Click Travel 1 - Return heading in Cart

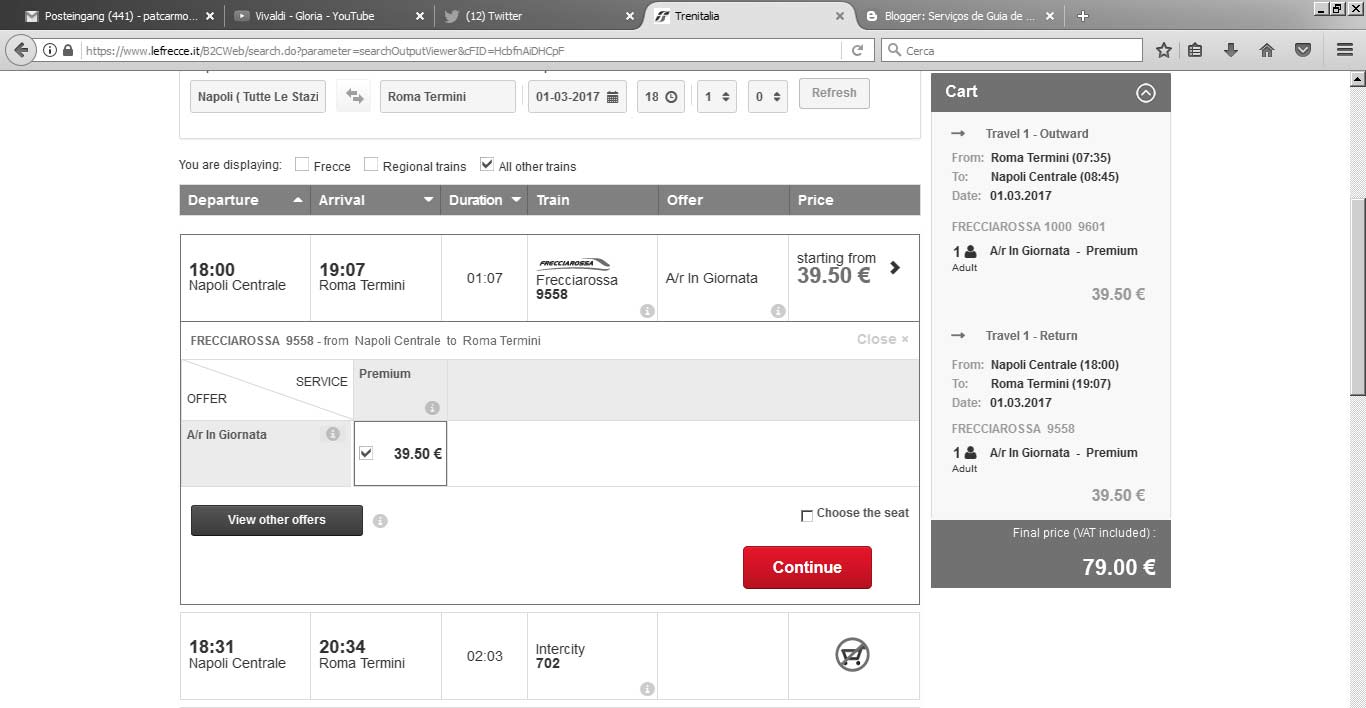(x=1031, y=336)
